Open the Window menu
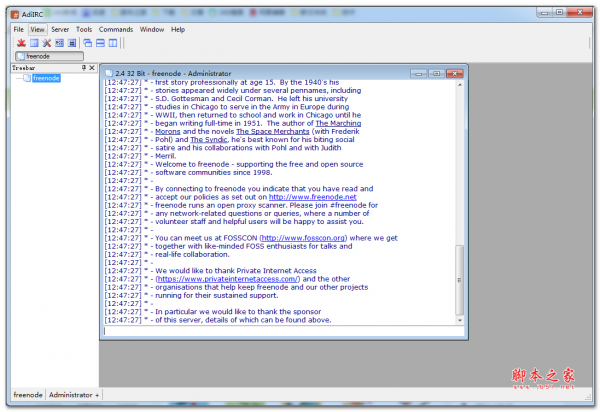This screenshot has width=600, height=412. tap(152, 29)
